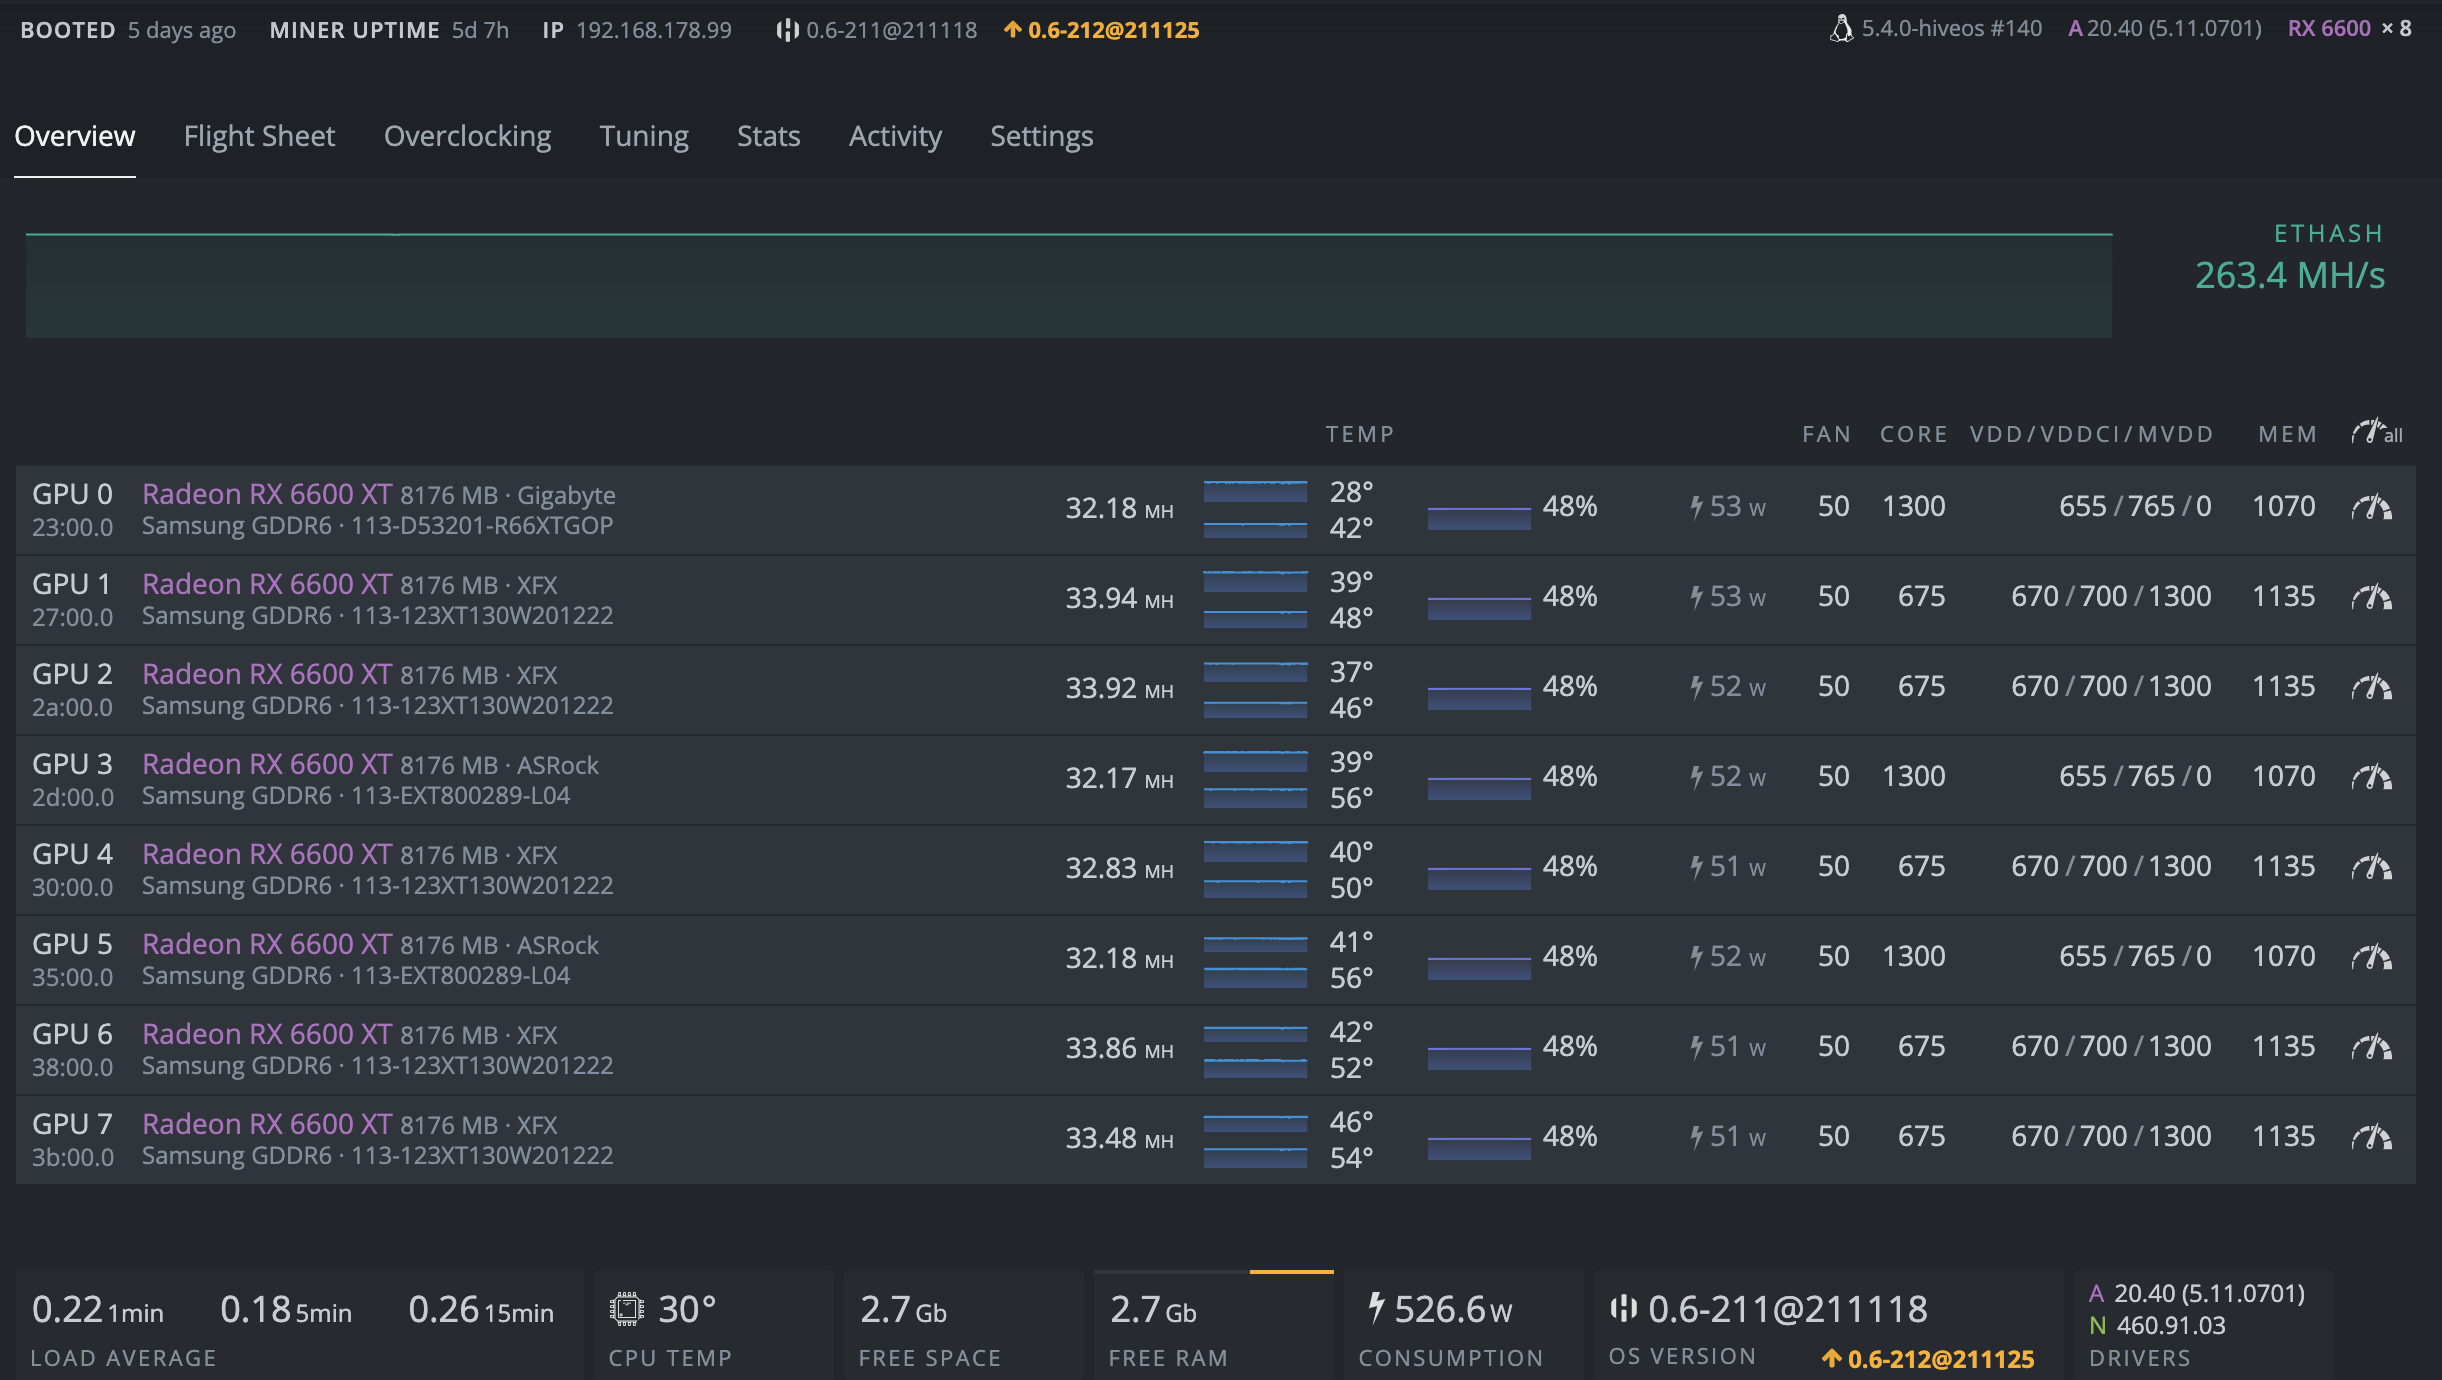
Task: Click the Settings navigation button
Action: point(1040,136)
